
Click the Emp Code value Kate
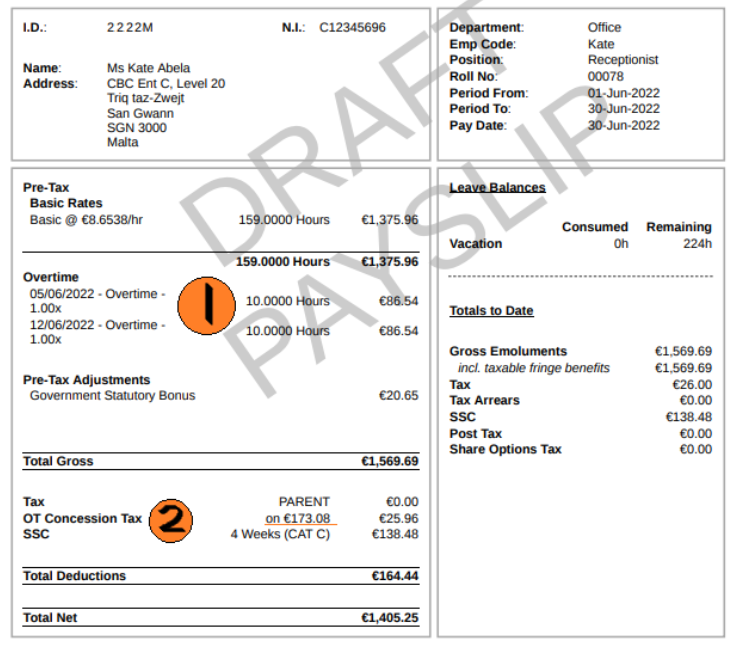pyautogui.click(x=601, y=44)
